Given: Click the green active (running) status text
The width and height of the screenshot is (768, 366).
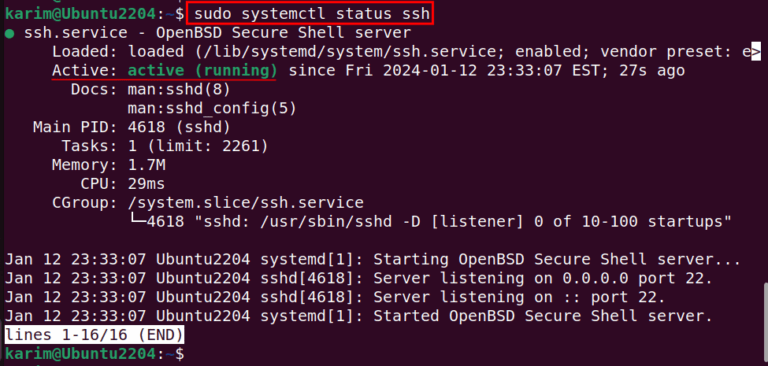Looking at the screenshot, I should (x=202, y=71).
